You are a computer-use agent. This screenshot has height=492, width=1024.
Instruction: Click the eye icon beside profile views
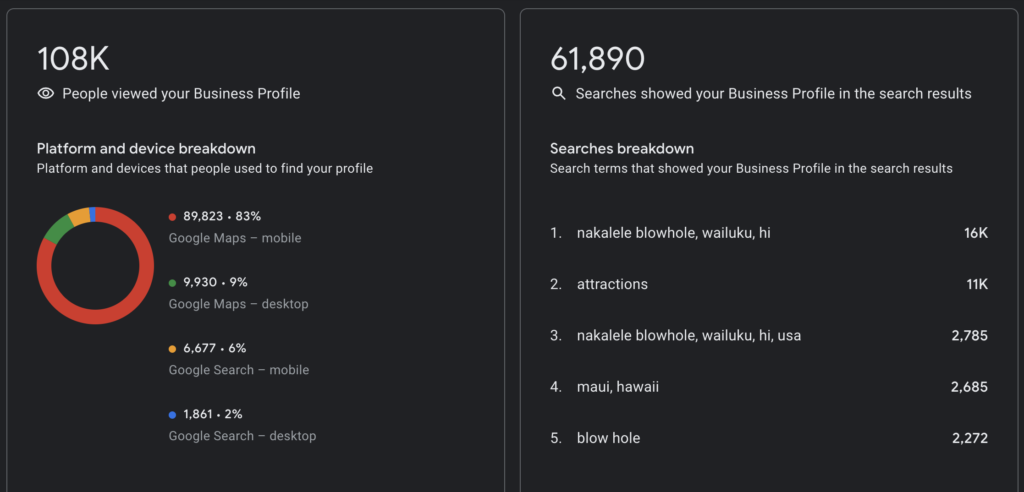tap(46, 93)
